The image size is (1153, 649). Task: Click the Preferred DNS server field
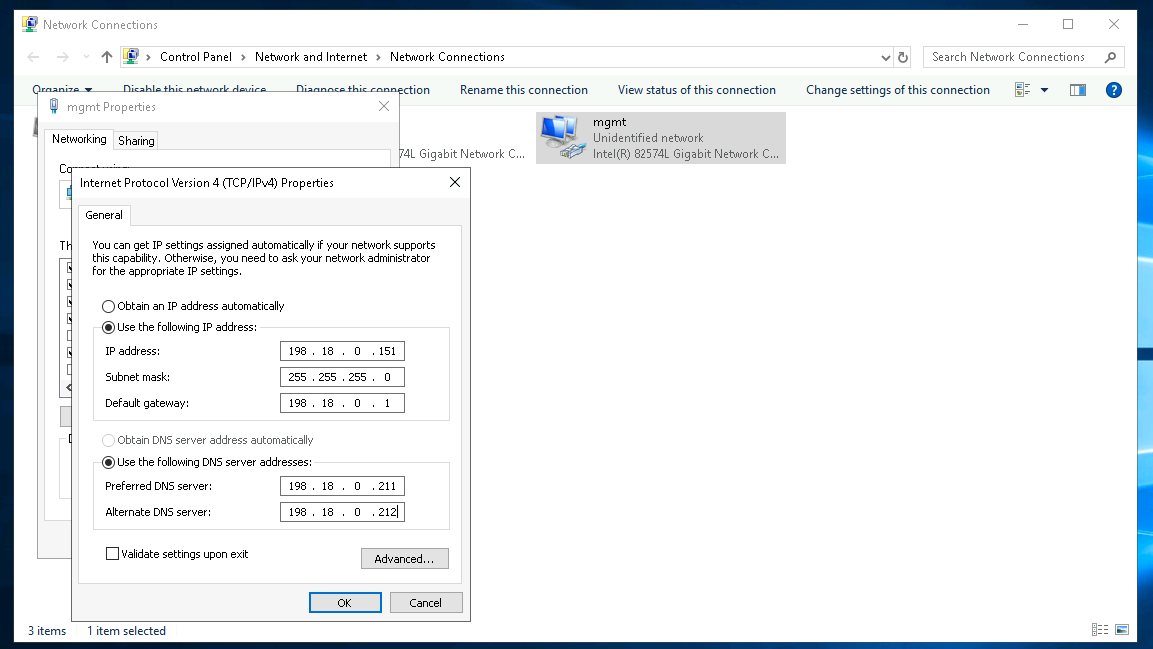point(342,486)
